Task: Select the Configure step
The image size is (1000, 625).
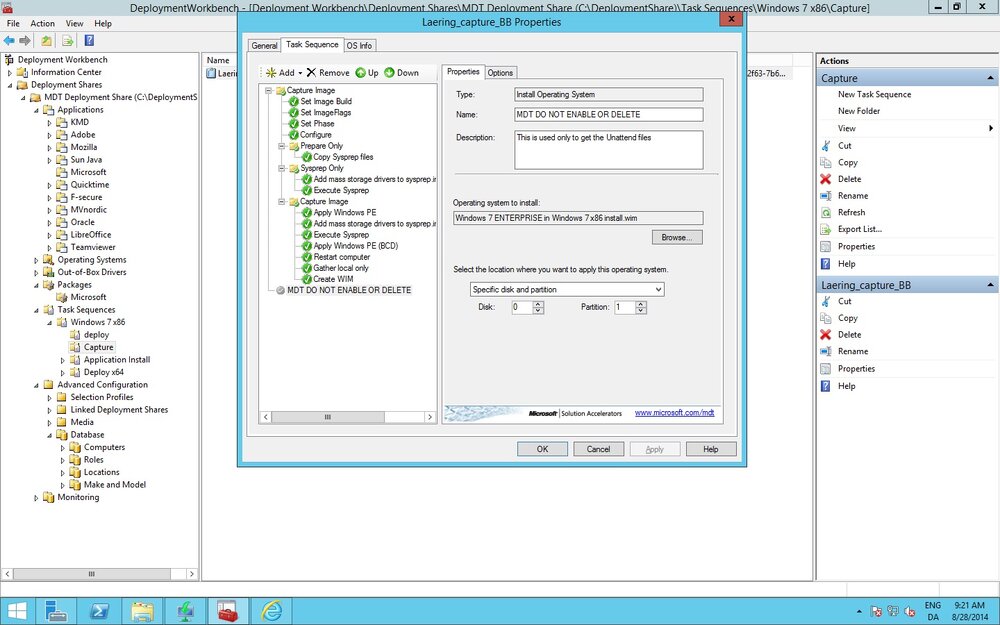Action: (316, 135)
